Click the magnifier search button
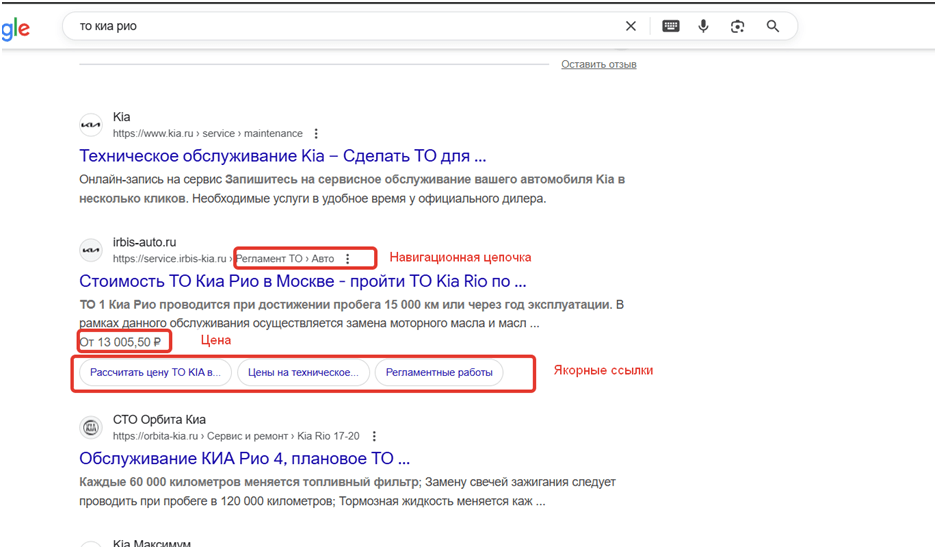The width and height of the screenshot is (937, 549). pos(773,26)
